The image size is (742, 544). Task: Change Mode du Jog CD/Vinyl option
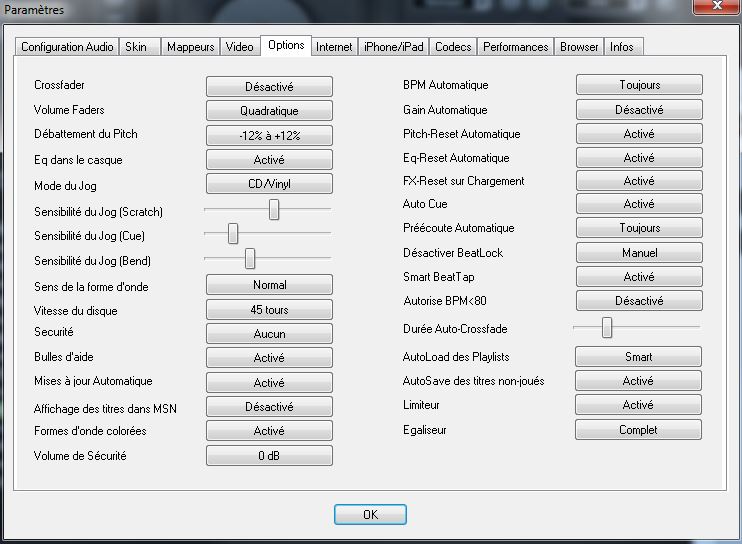(269, 184)
